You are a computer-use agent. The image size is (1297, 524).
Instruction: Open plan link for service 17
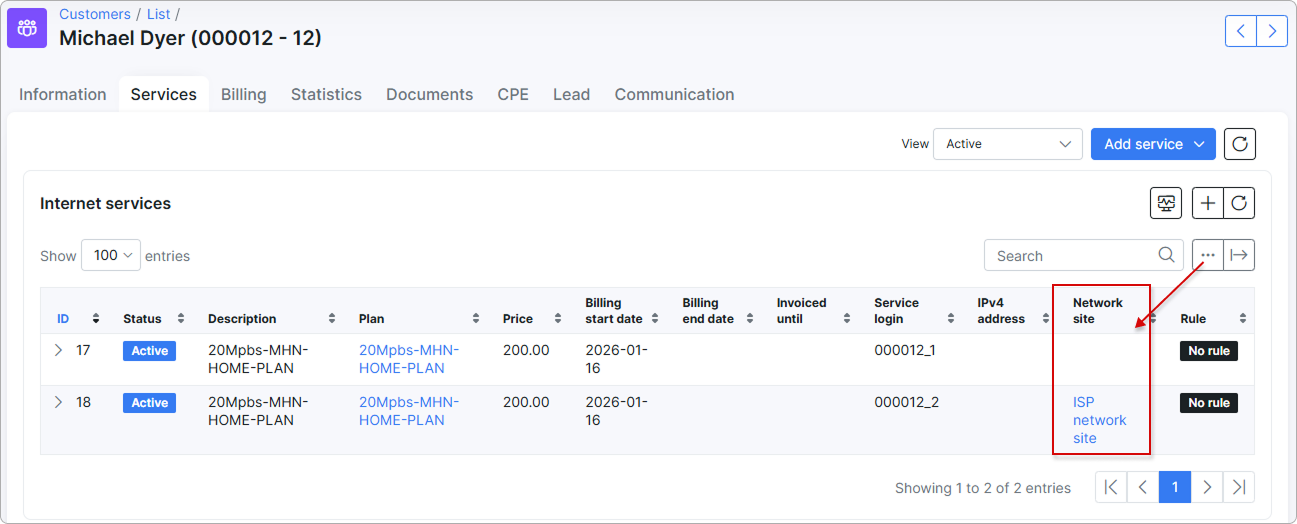[x=409, y=359]
